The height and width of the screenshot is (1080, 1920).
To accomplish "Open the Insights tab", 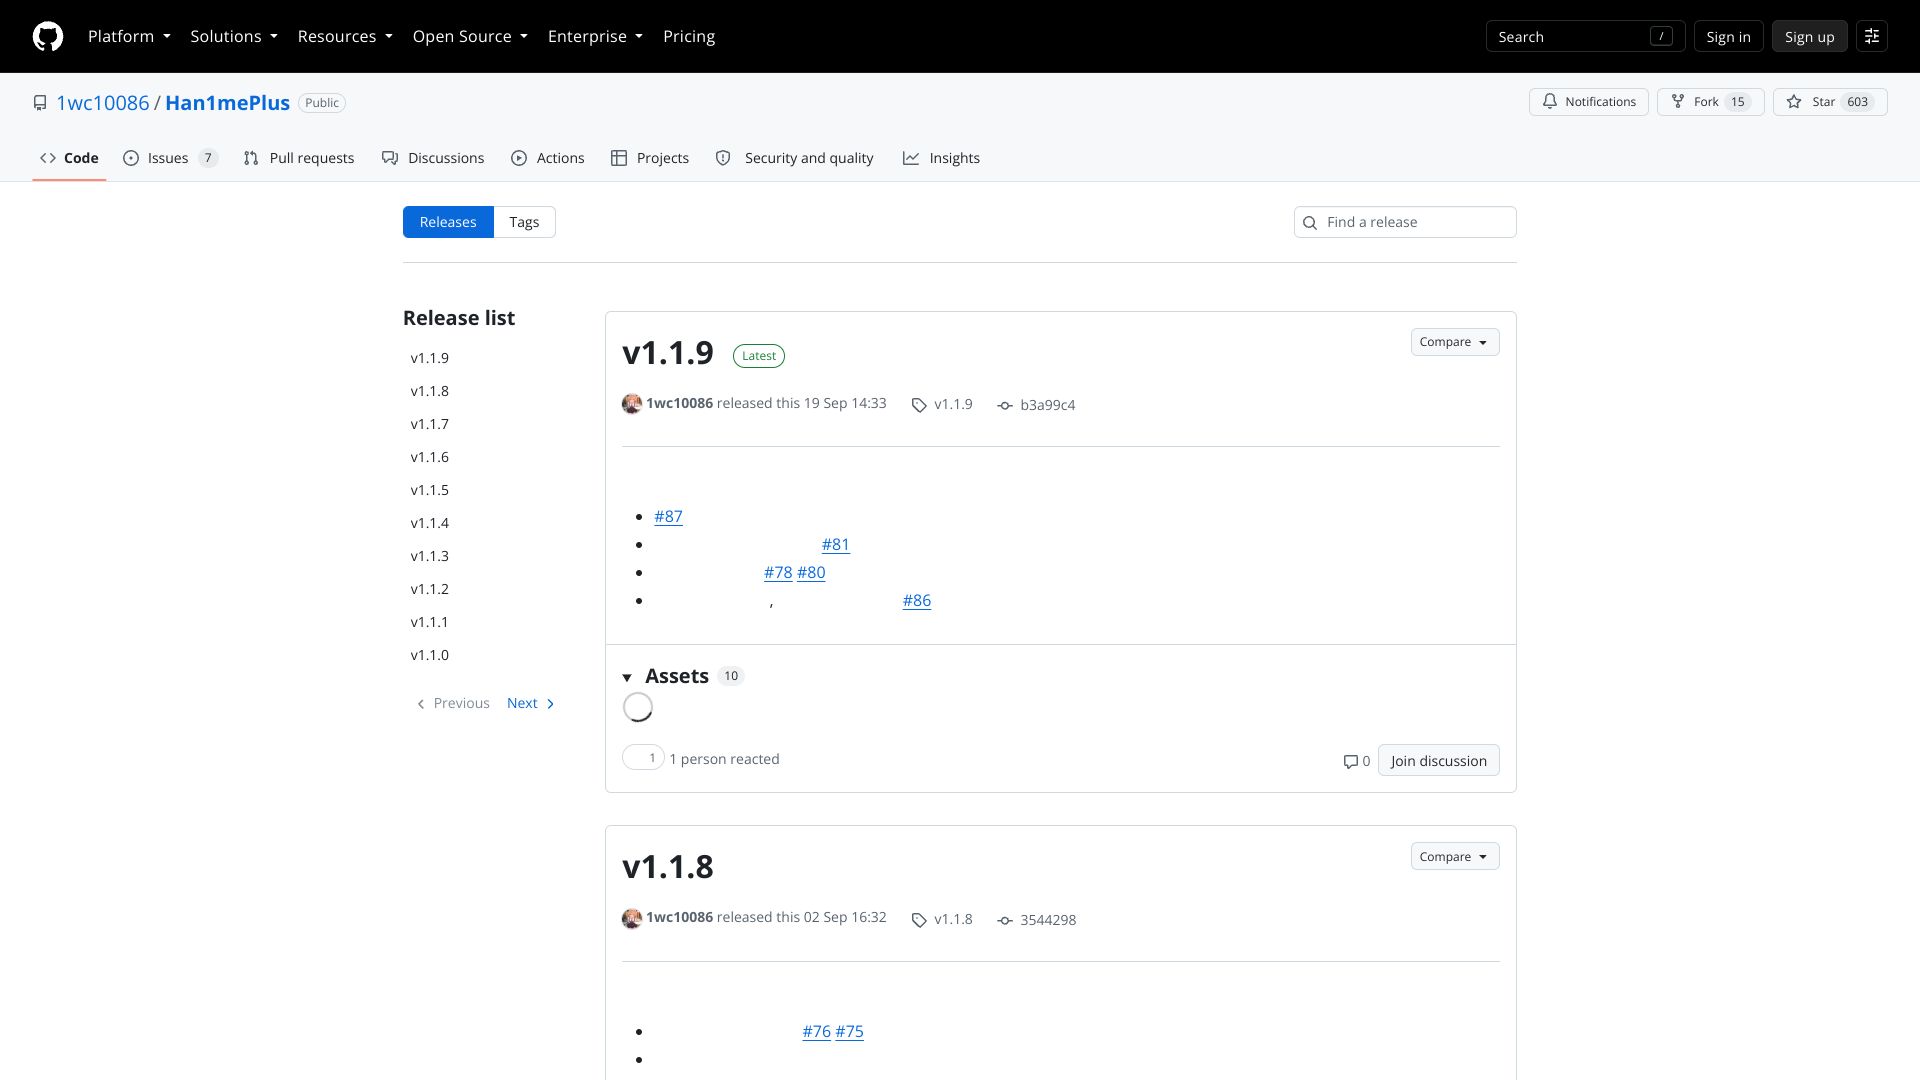I will coord(941,158).
